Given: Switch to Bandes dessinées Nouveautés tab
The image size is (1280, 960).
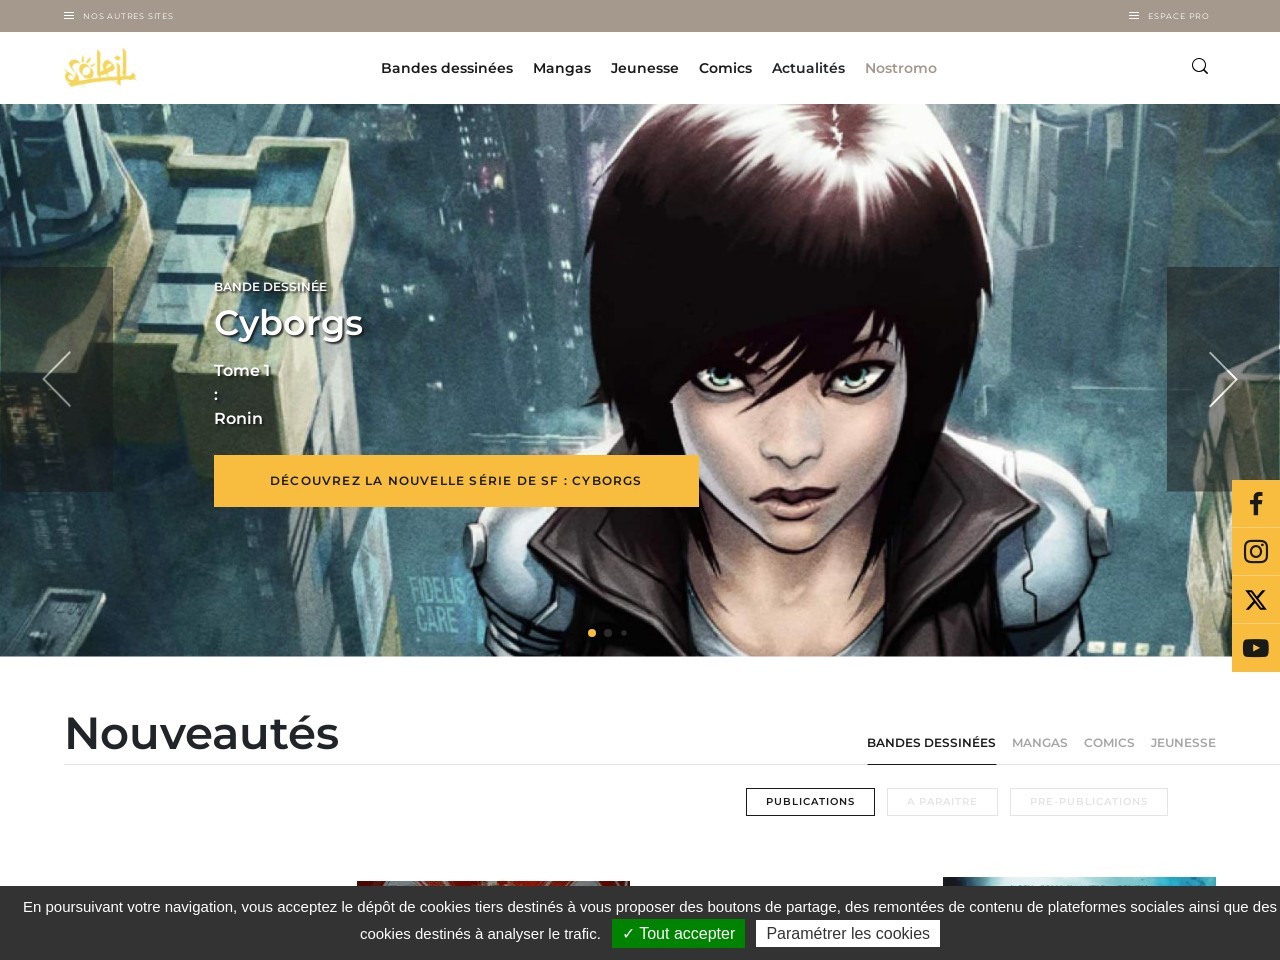Looking at the screenshot, I should tap(931, 743).
